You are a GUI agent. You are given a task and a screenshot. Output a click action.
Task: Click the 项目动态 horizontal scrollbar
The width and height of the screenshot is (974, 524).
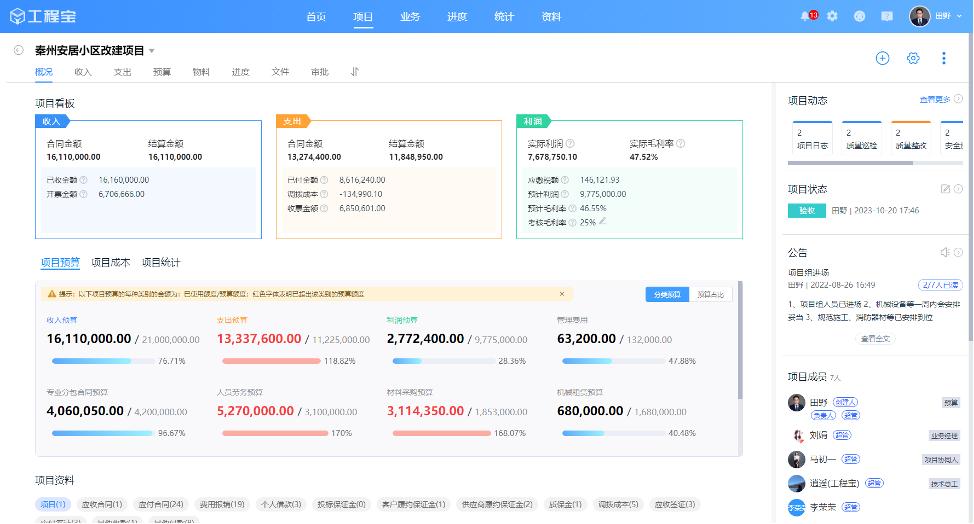tap(850, 163)
